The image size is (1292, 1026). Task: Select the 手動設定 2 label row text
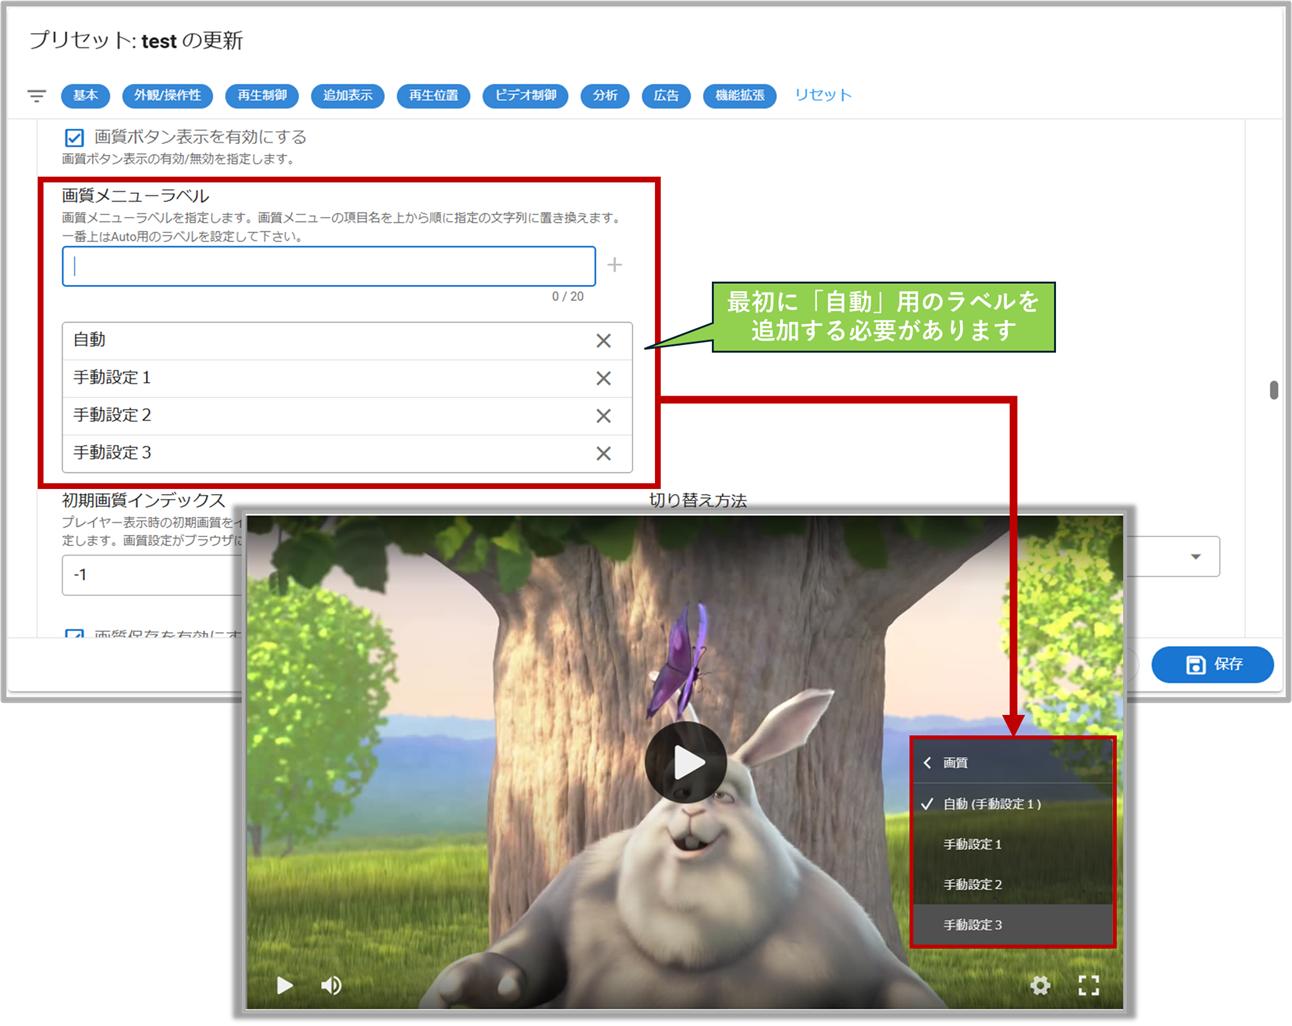(112, 415)
